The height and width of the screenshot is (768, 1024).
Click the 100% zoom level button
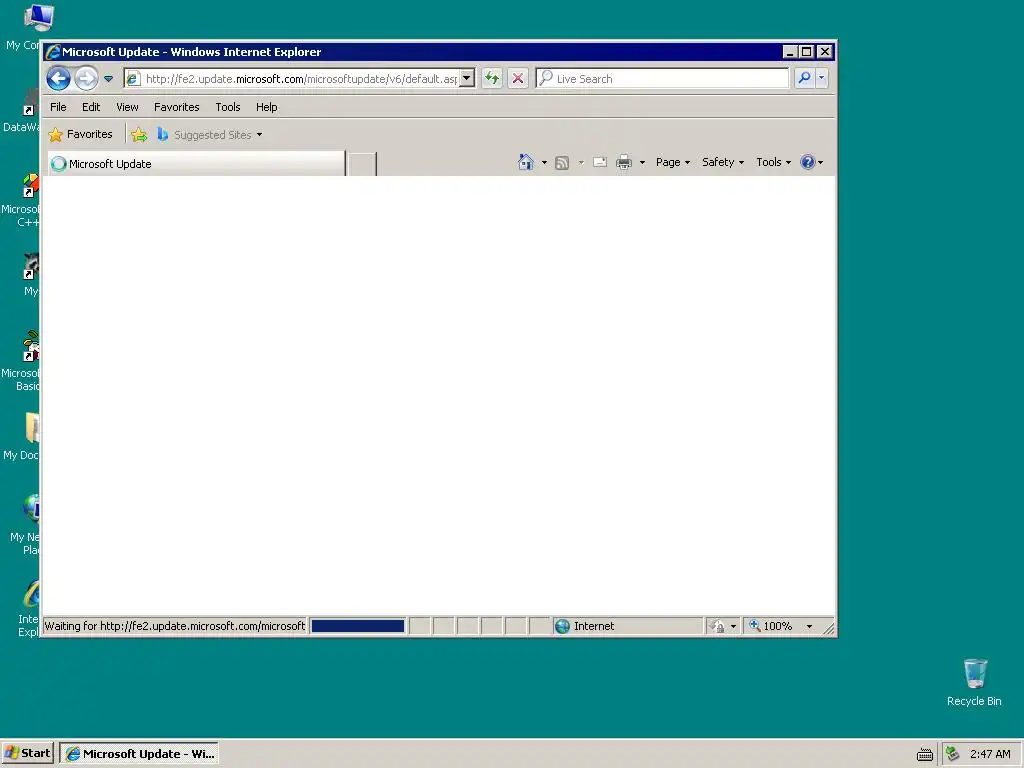[771, 626]
